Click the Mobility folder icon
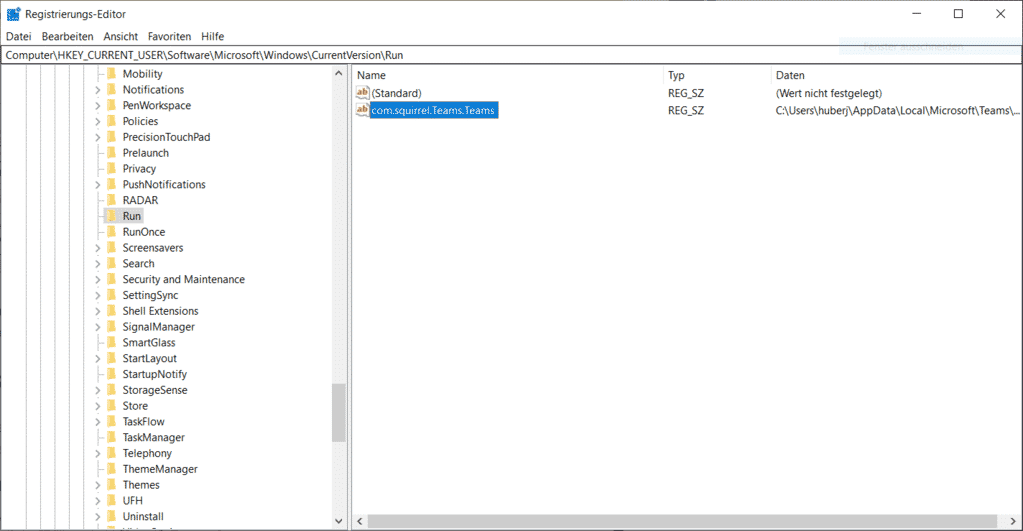Image resolution: width=1023 pixels, height=531 pixels. pos(112,74)
